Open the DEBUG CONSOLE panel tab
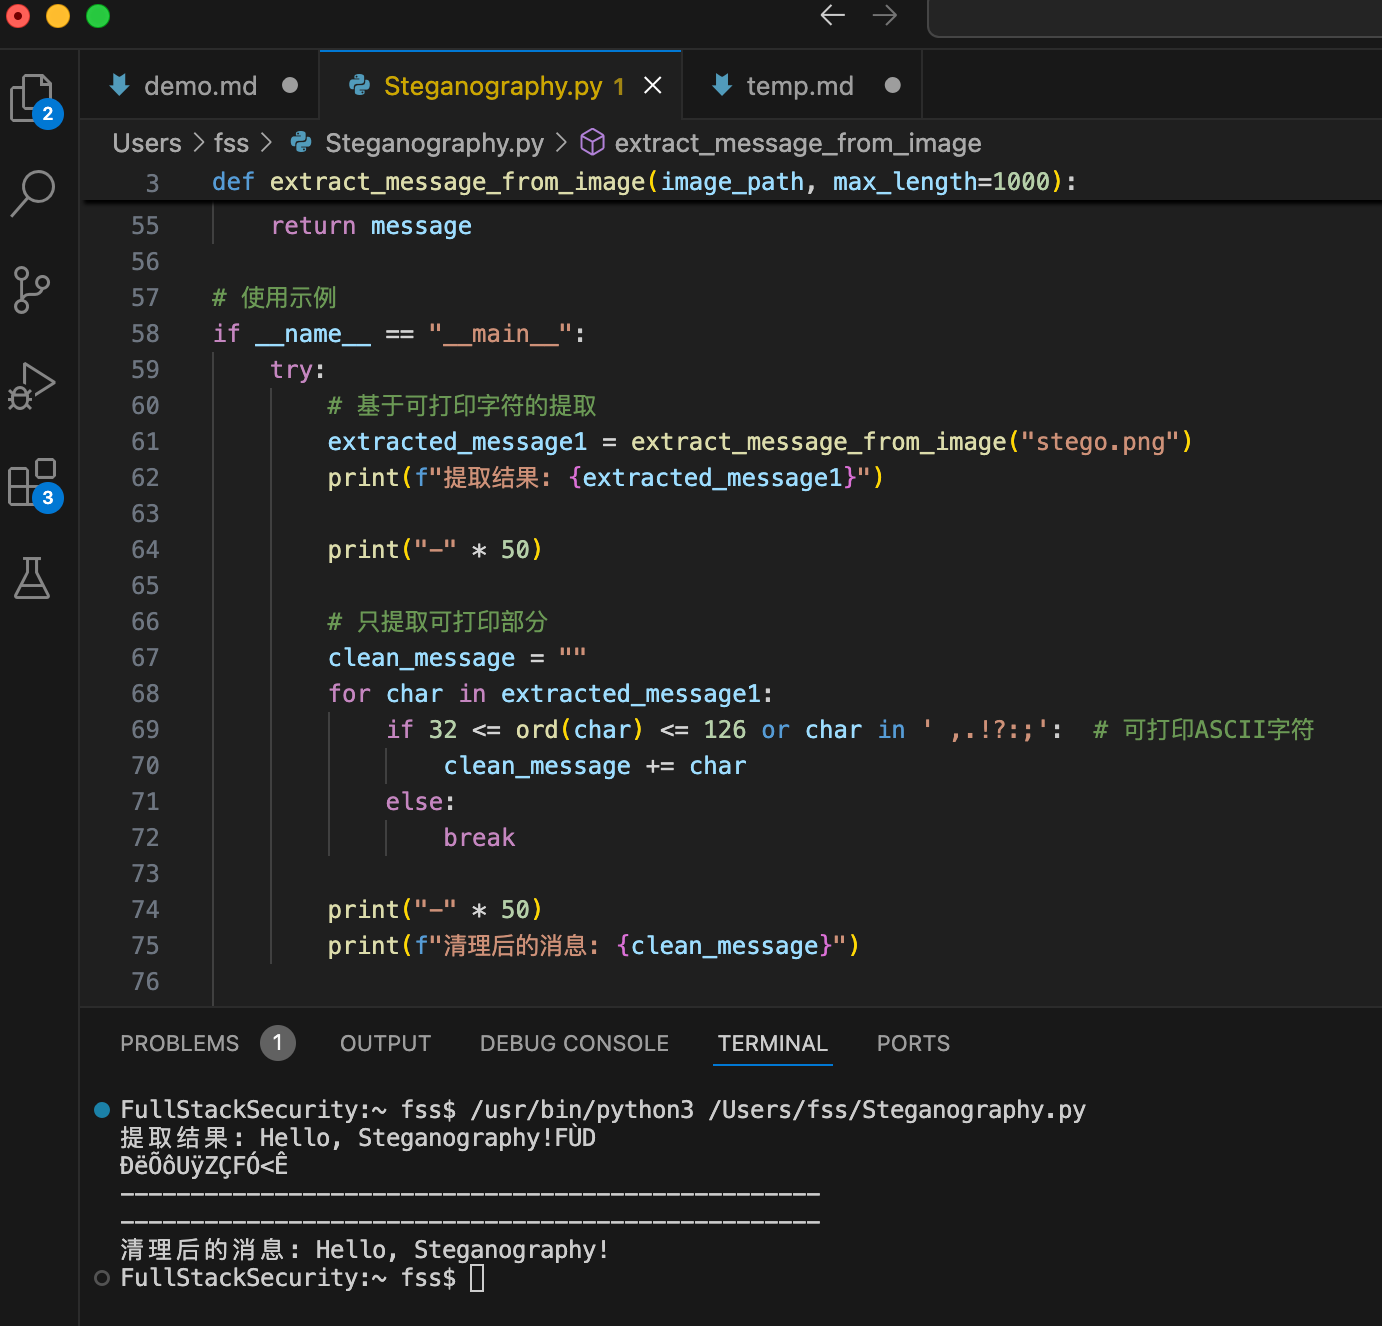Image resolution: width=1382 pixels, height=1326 pixels. [574, 1044]
